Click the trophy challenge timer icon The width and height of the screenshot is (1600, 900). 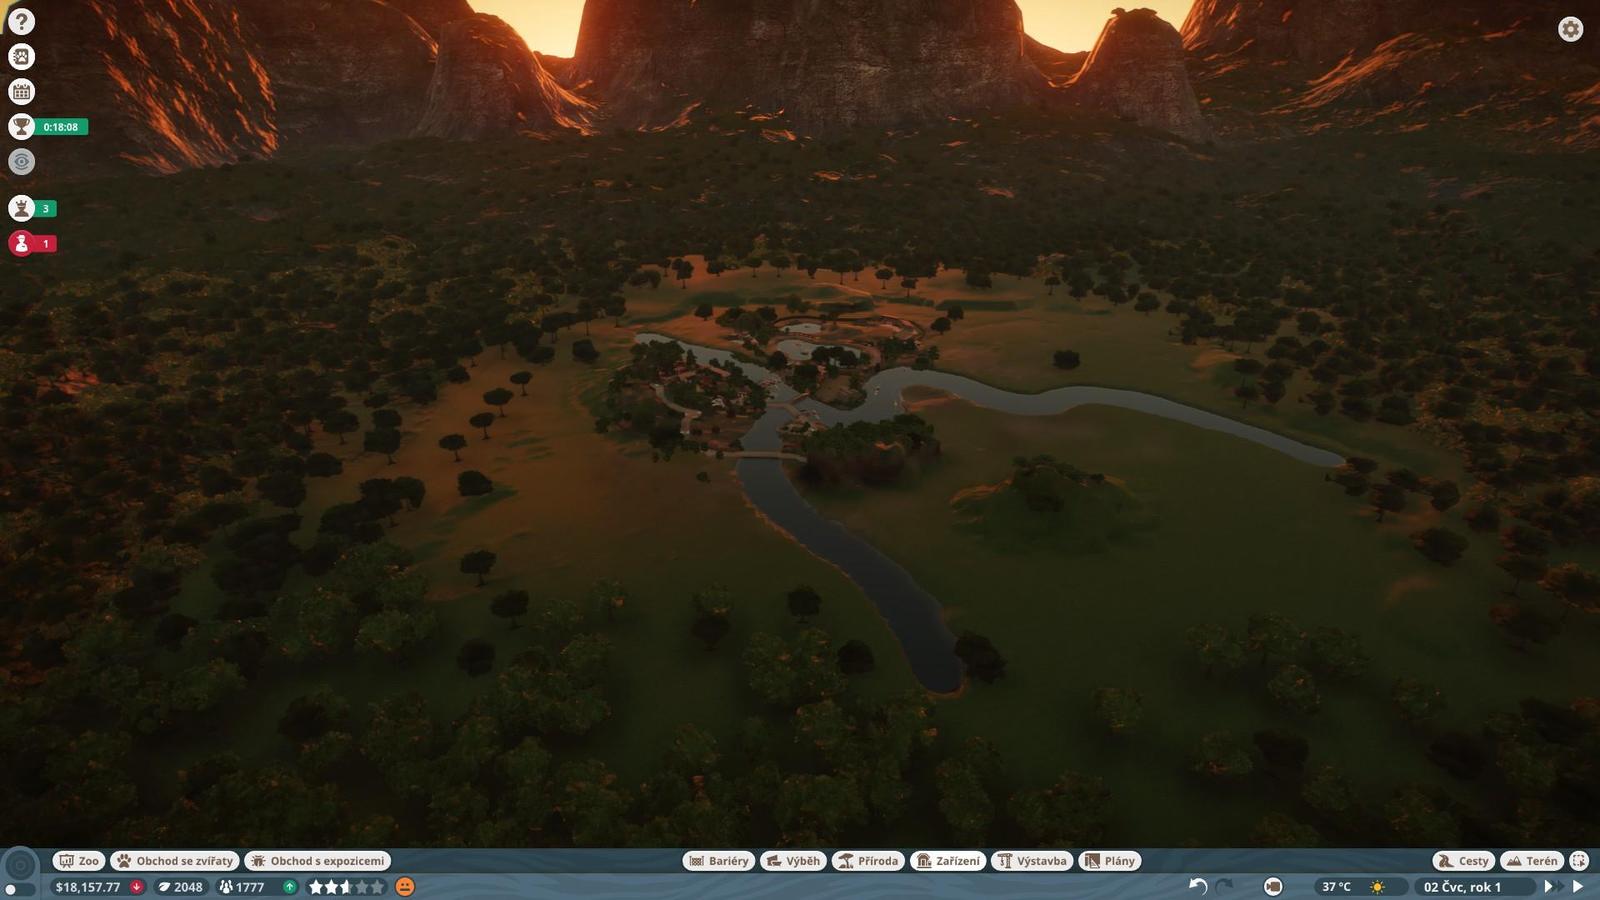pos(21,127)
